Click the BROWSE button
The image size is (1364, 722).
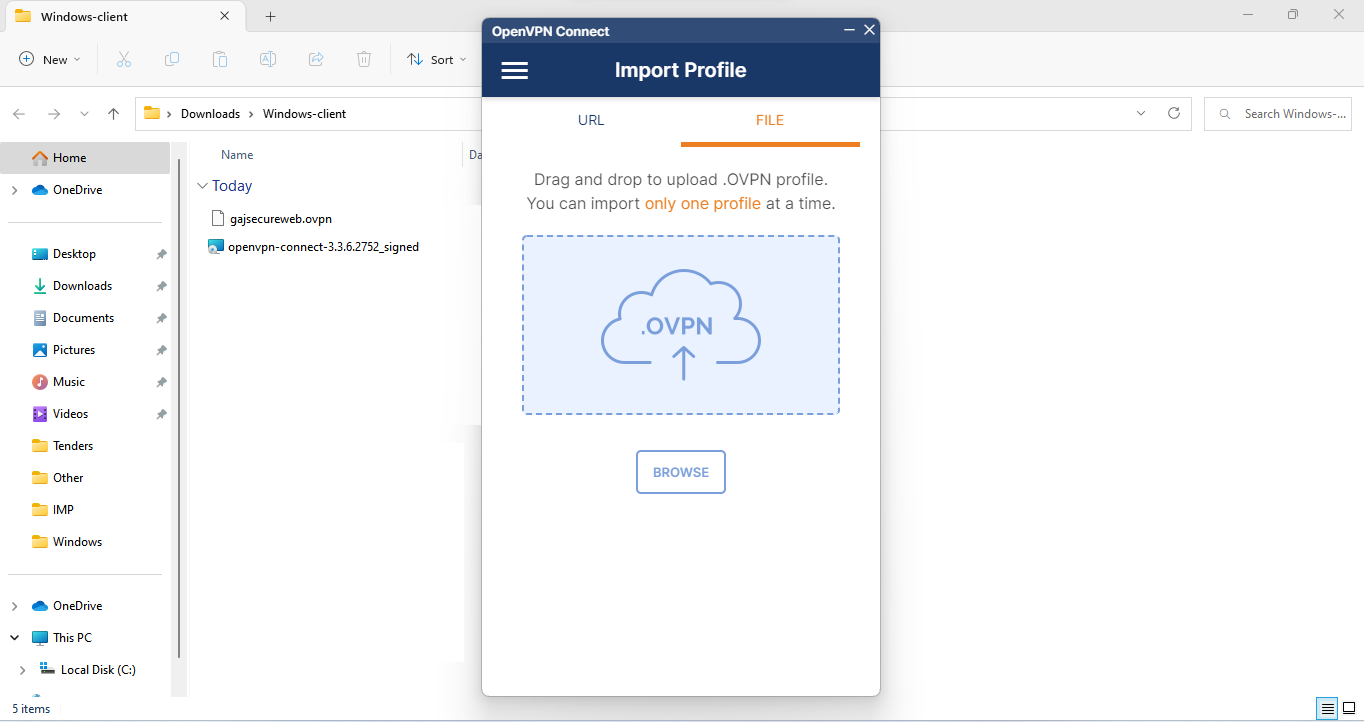point(681,472)
